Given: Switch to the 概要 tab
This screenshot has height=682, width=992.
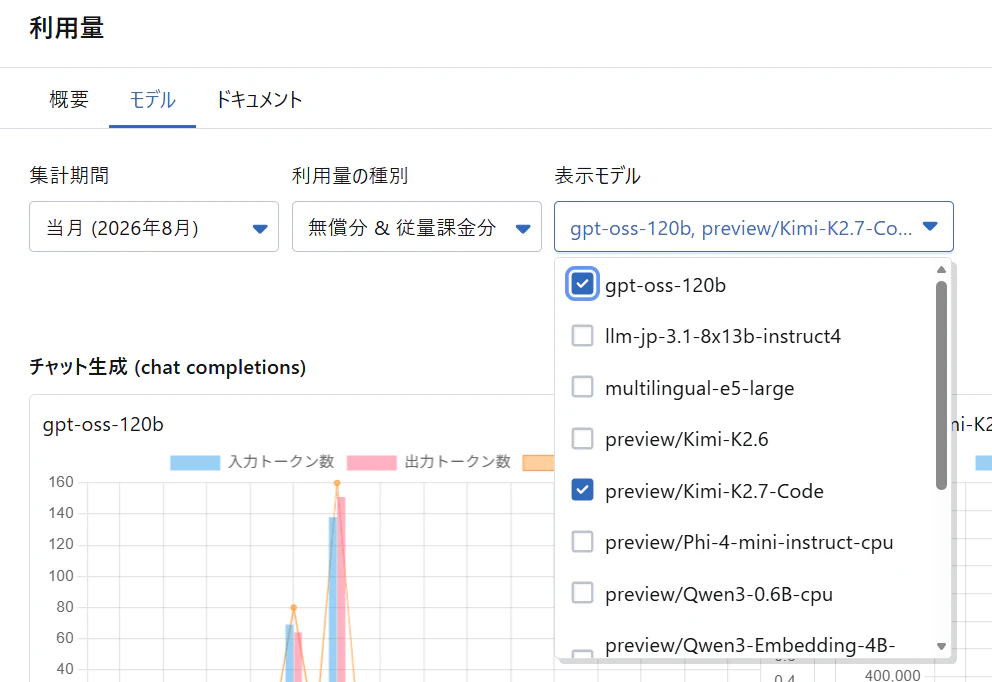Looking at the screenshot, I should click(69, 99).
